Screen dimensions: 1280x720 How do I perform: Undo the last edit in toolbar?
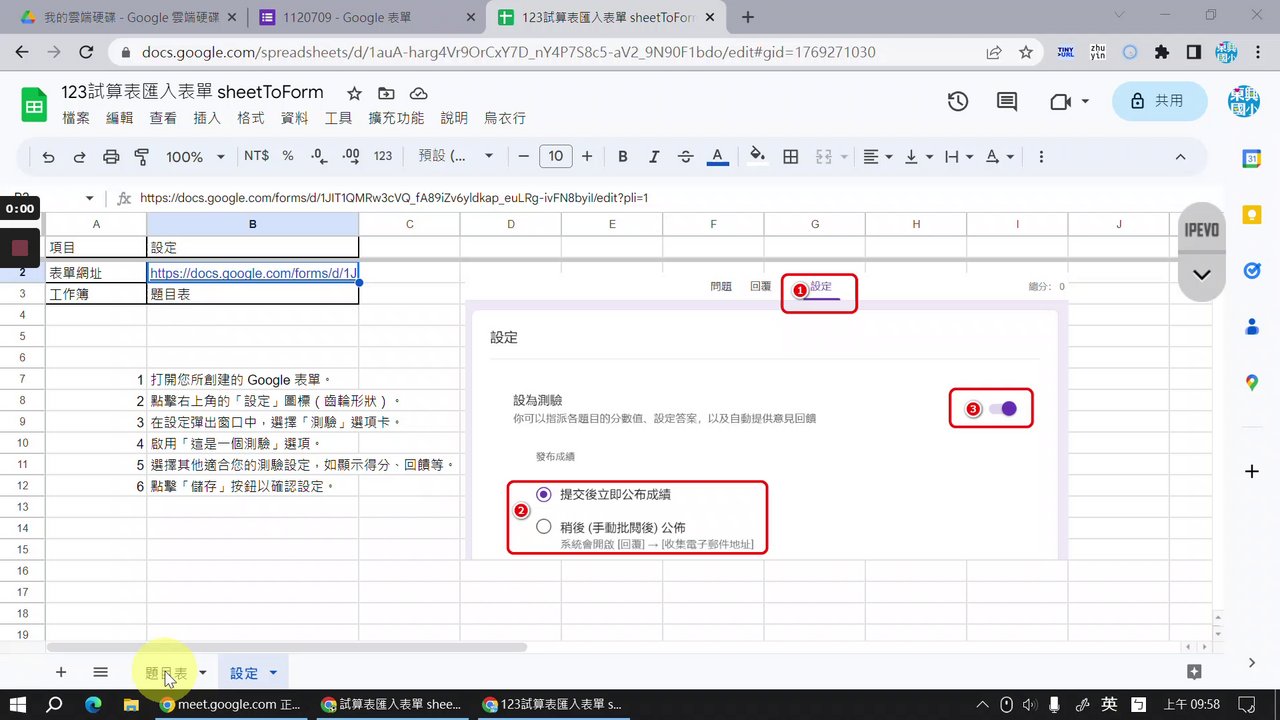tap(48, 157)
